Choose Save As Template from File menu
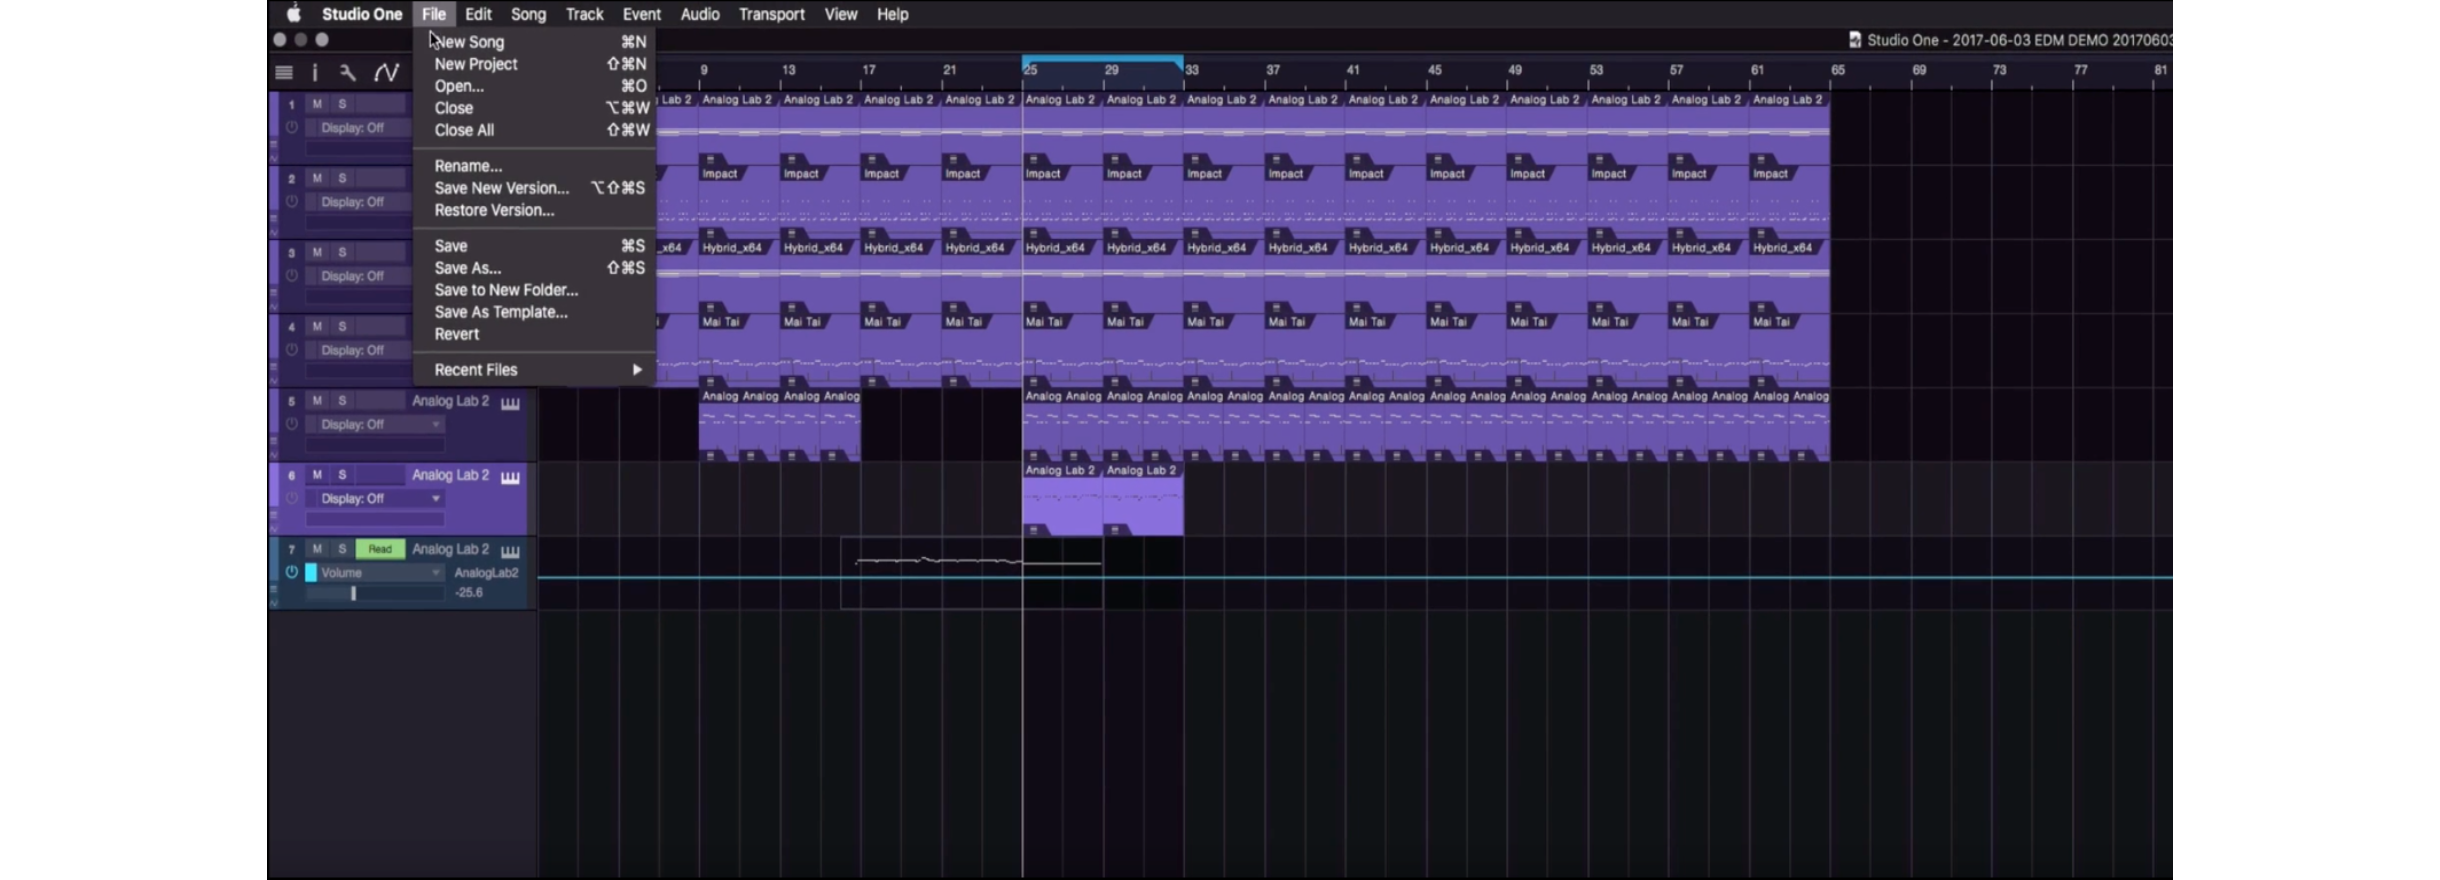Viewport: 2440px width, 880px height. [x=535, y=312]
